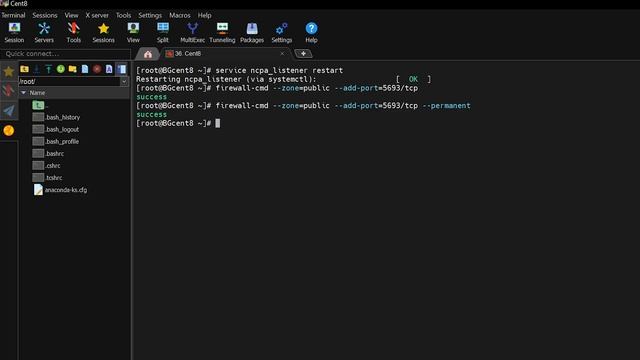This screenshot has height=360, width=640.
Task: Open the Settings menu
Action: pos(150,15)
